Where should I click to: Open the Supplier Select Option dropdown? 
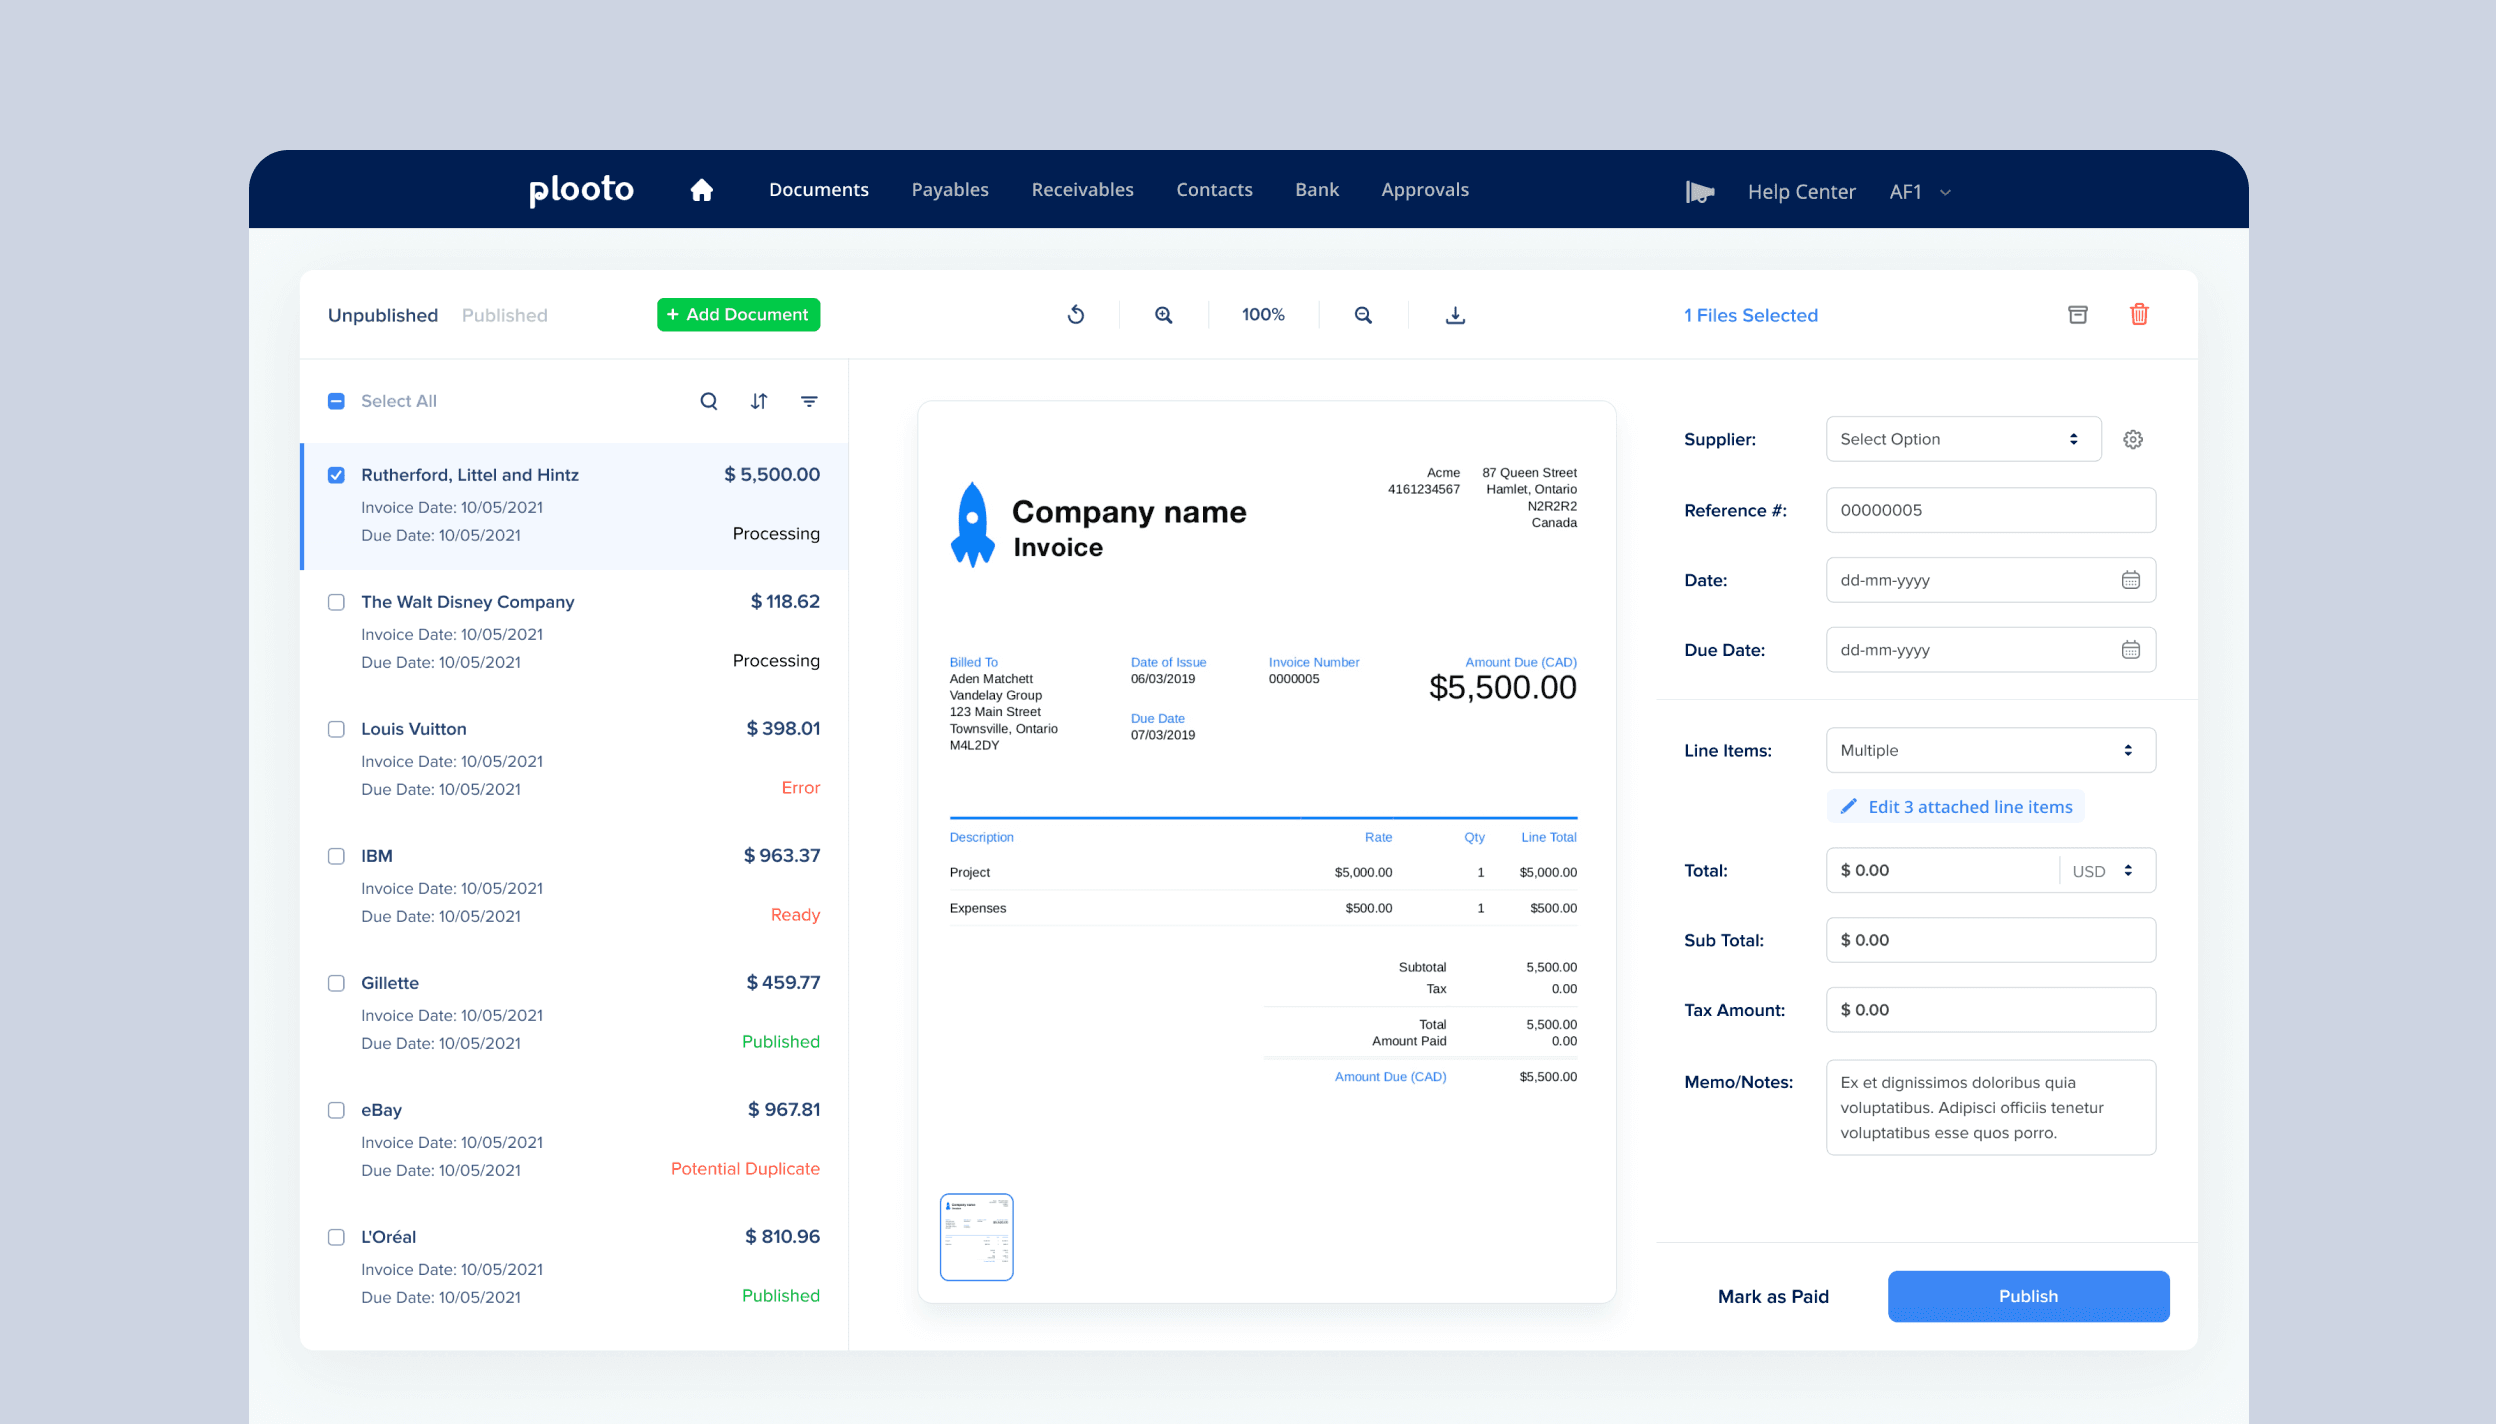tap(1962, 439)
